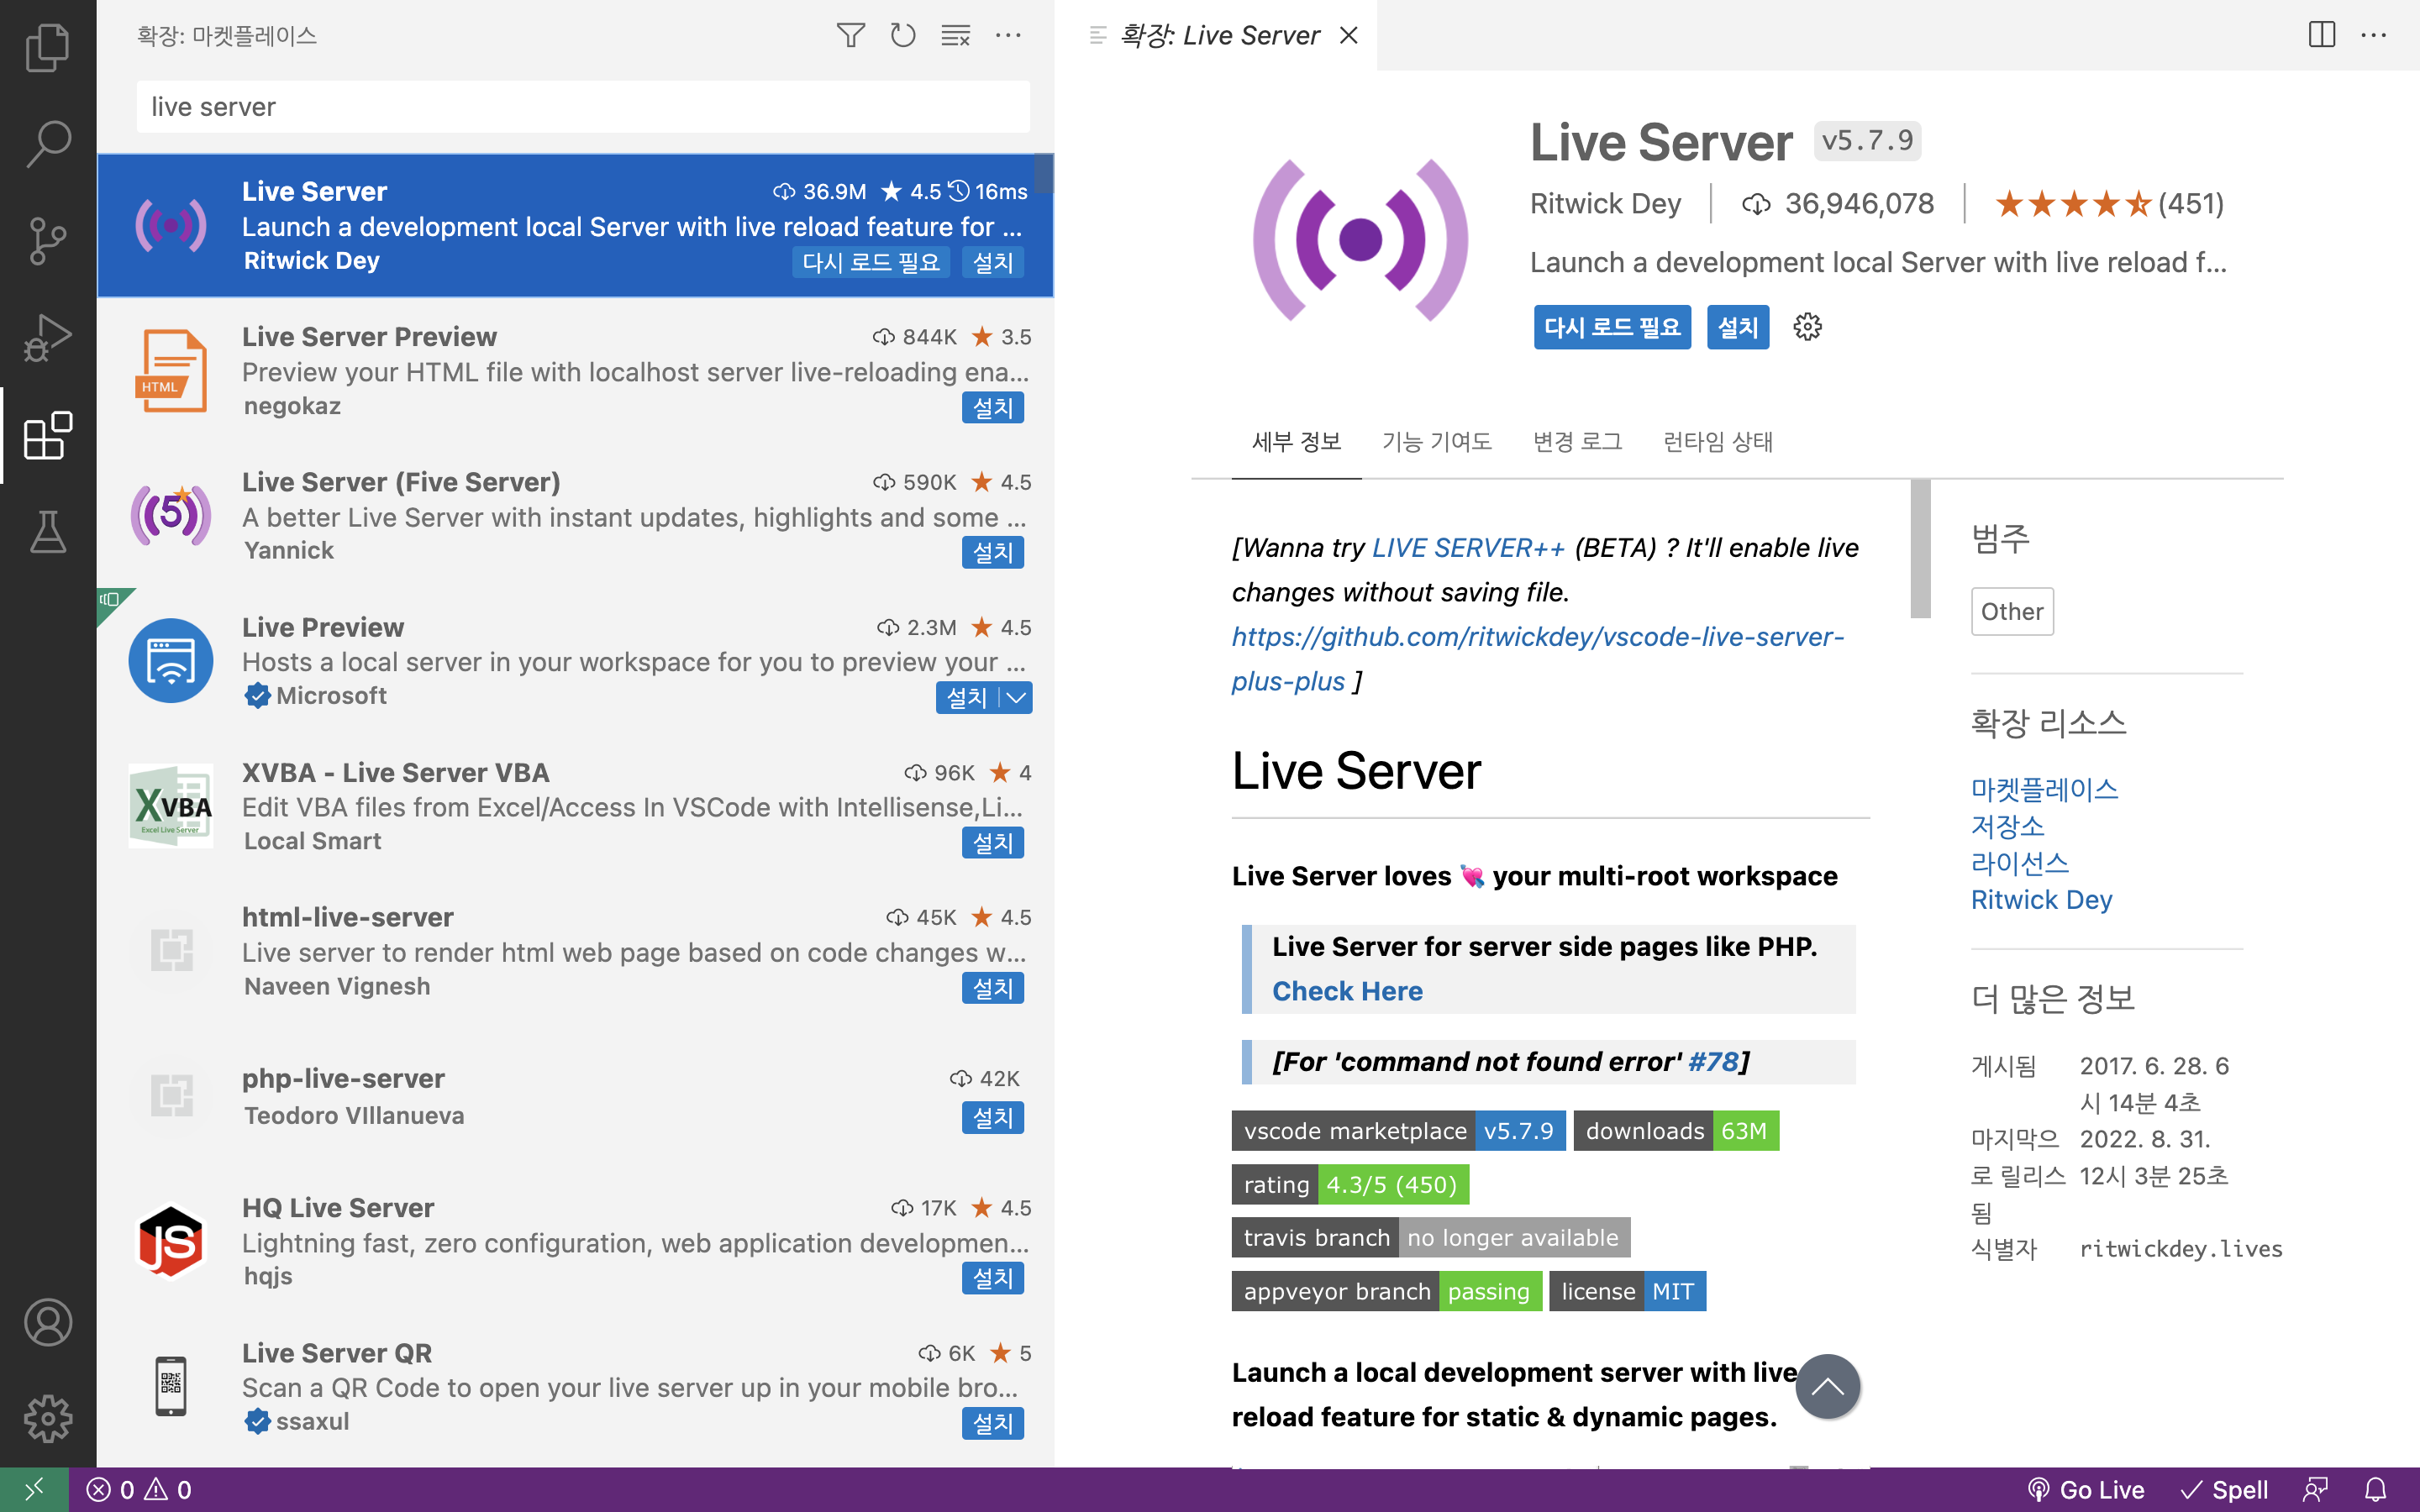Open the 저장소 resource link
The width and height of the screenshot is (2420, 1512).
pos(2007,827)
